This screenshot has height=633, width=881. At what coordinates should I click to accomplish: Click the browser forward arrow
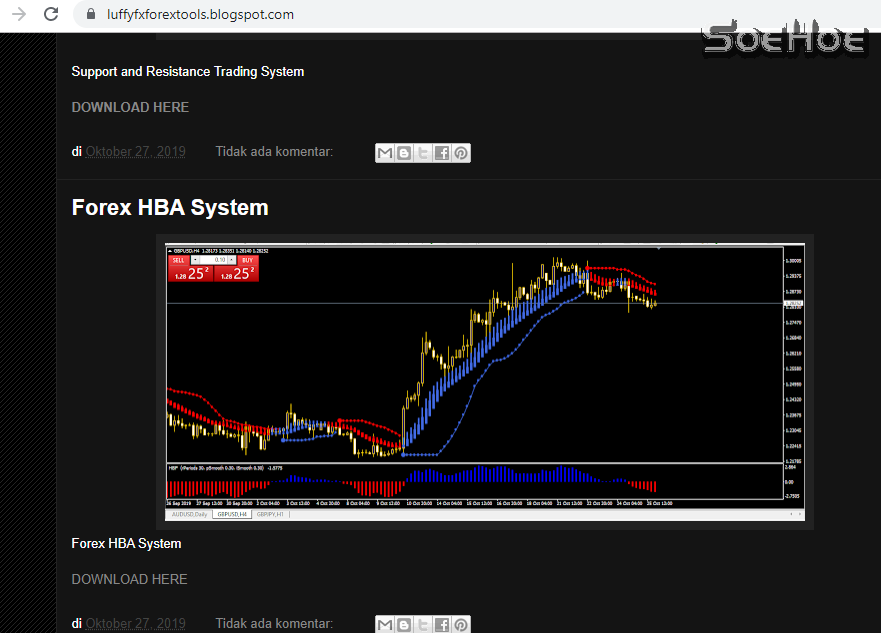[x=19, y=14]
